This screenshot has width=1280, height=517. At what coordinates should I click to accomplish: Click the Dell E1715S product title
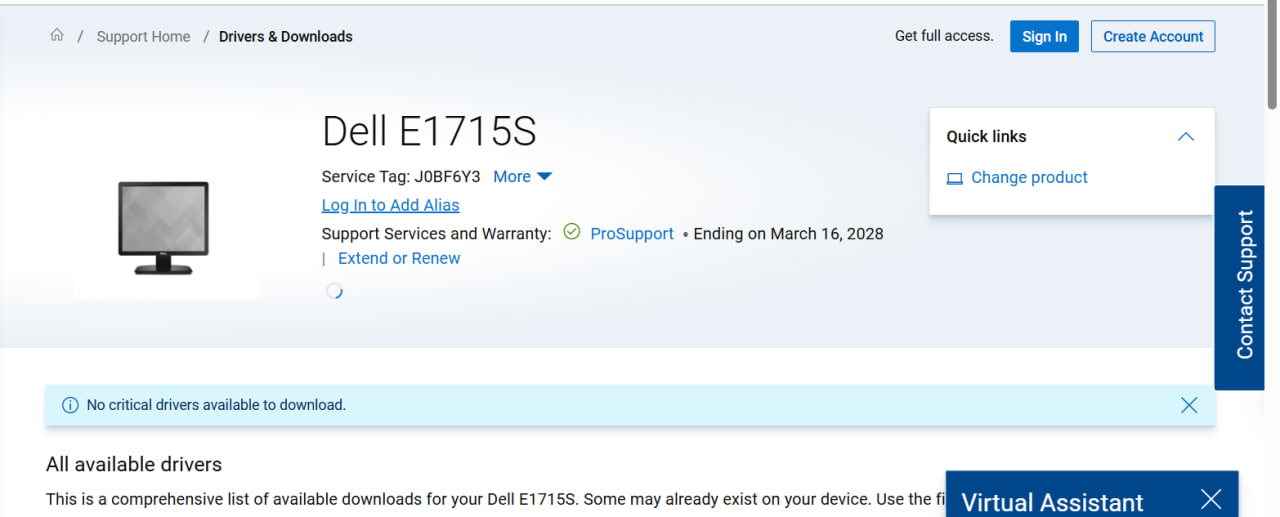(x=429, y=131)
